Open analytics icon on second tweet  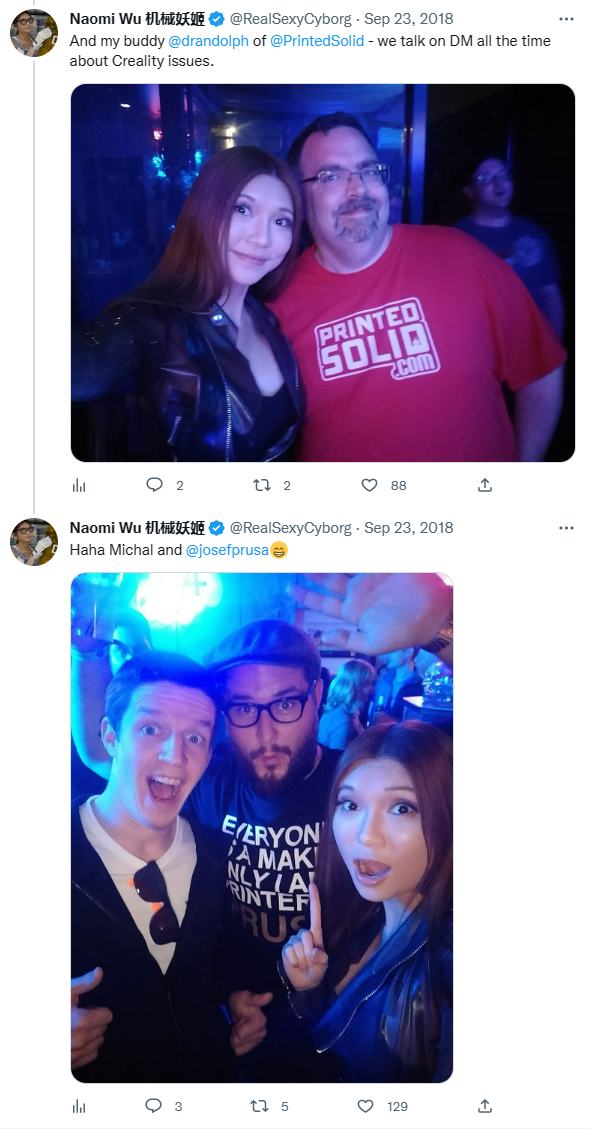[x=79, y=1106]
